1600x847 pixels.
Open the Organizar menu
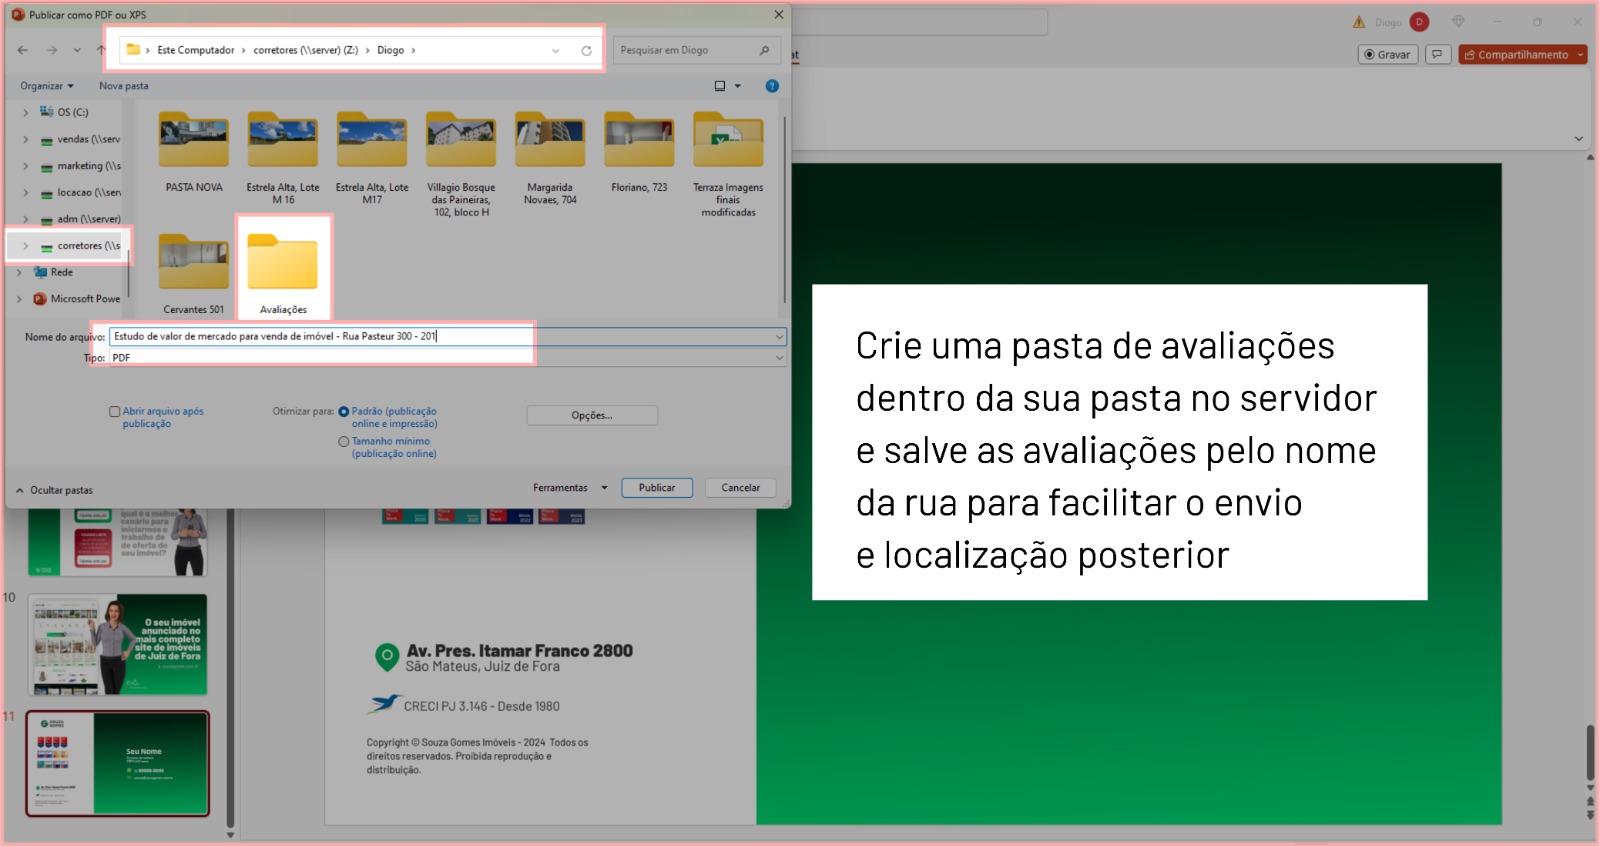pyautogui.click(x=46, y=86)
